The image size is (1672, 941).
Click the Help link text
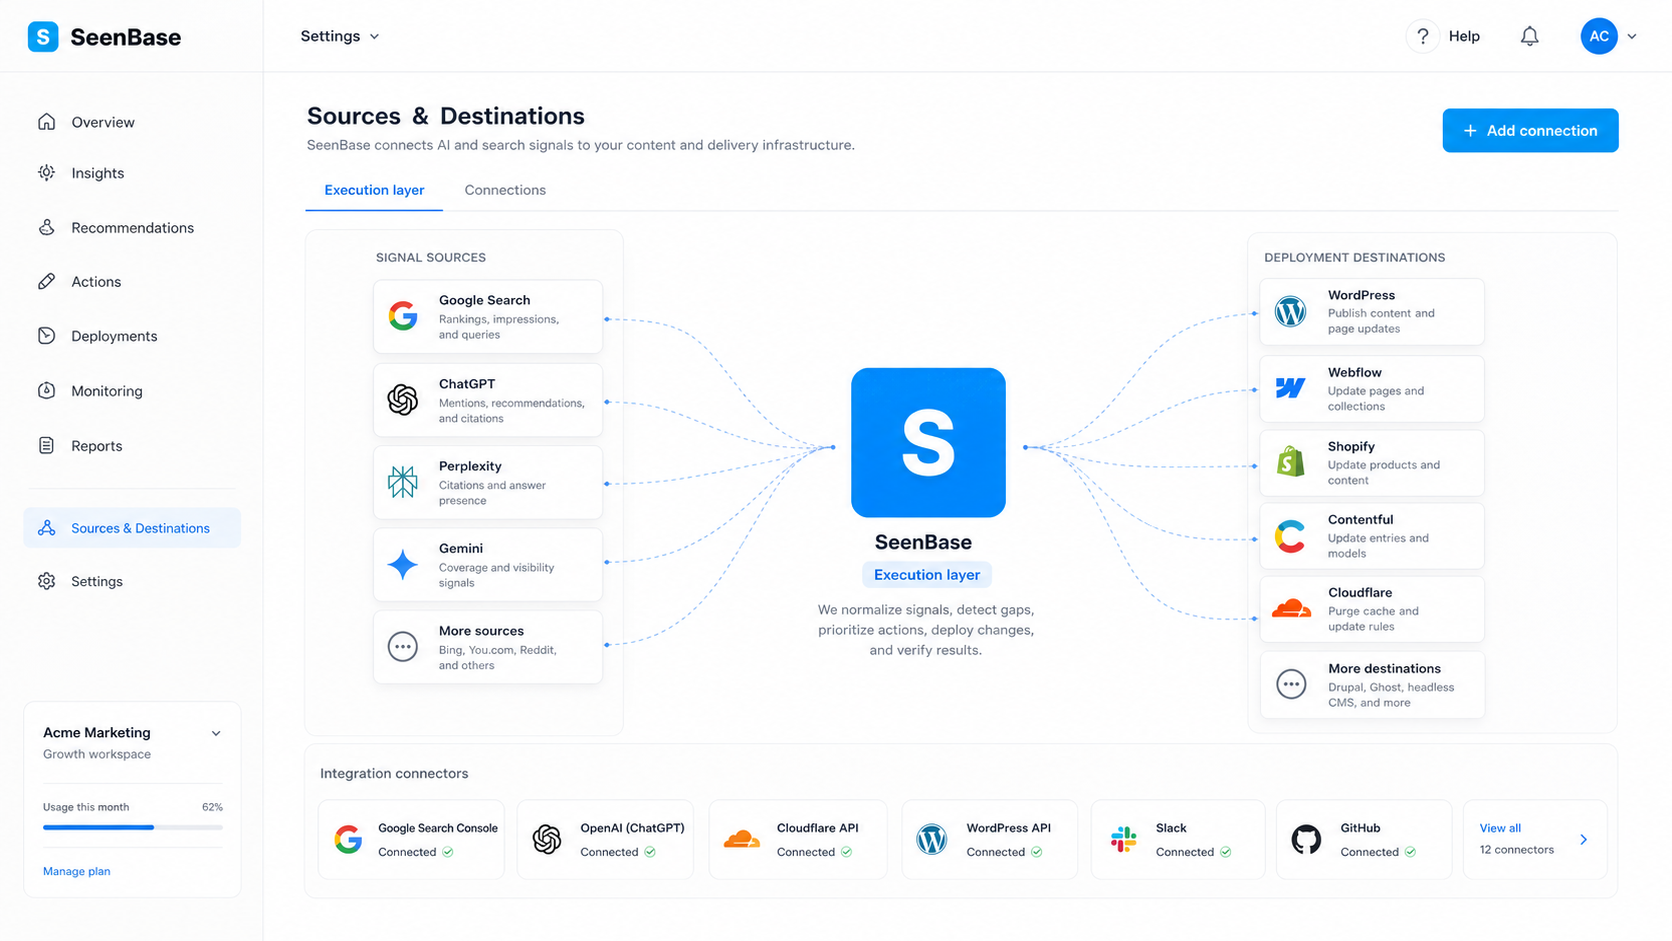[1464, 36]
